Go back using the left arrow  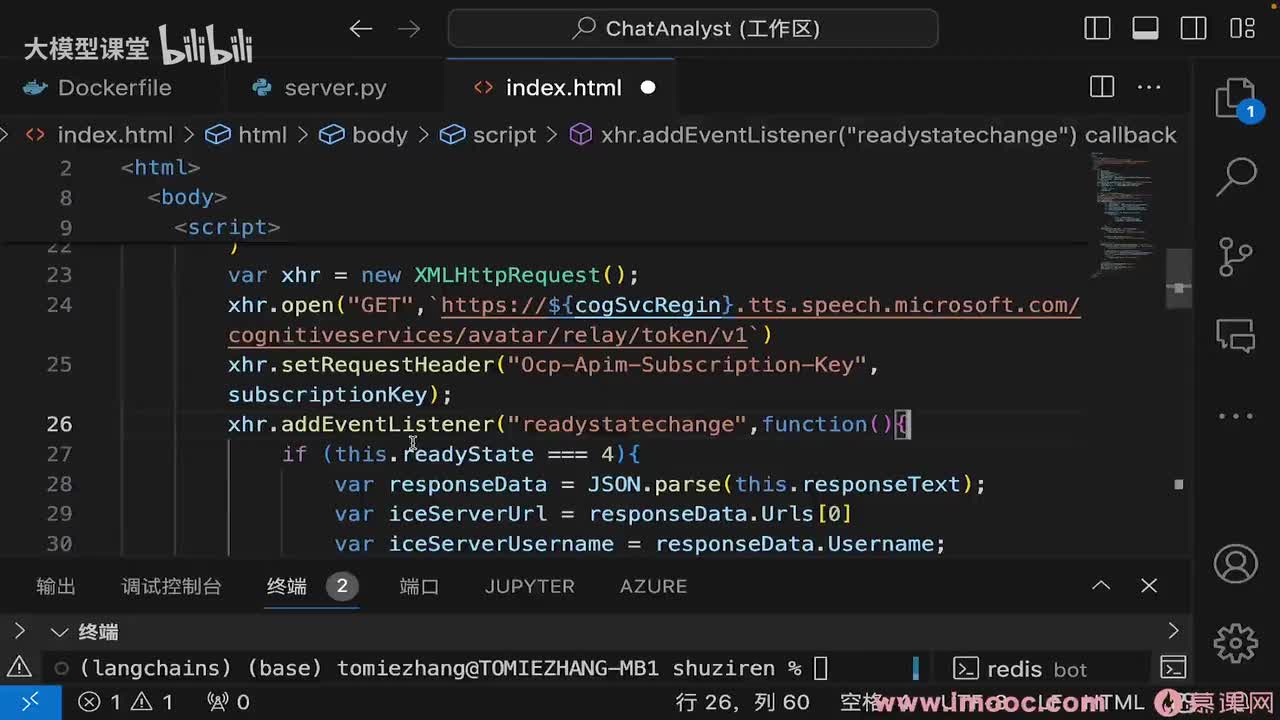click(x=361, y=29)
